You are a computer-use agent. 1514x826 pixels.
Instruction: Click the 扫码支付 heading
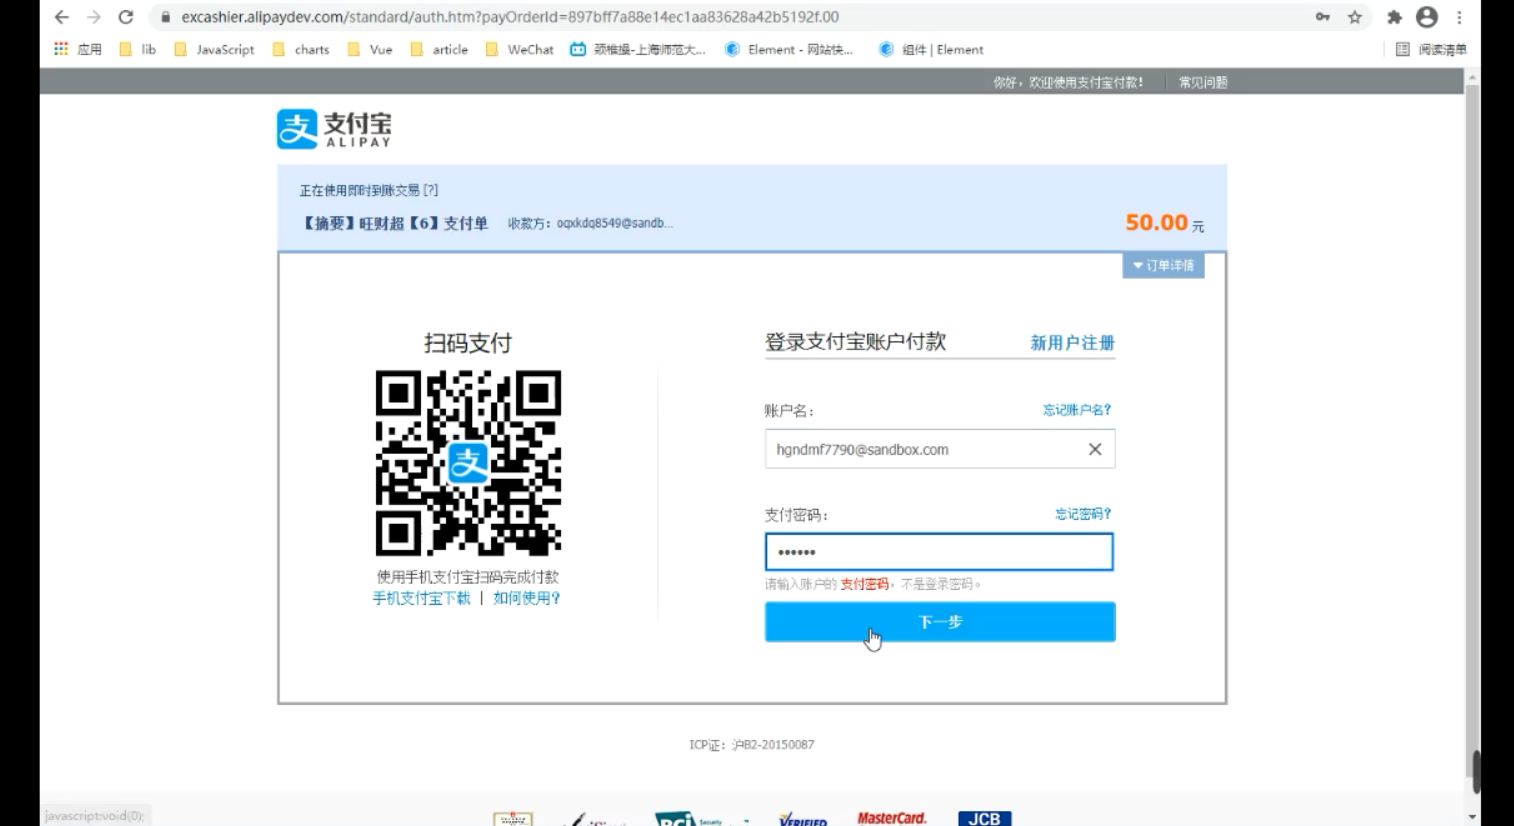(468, 343)
